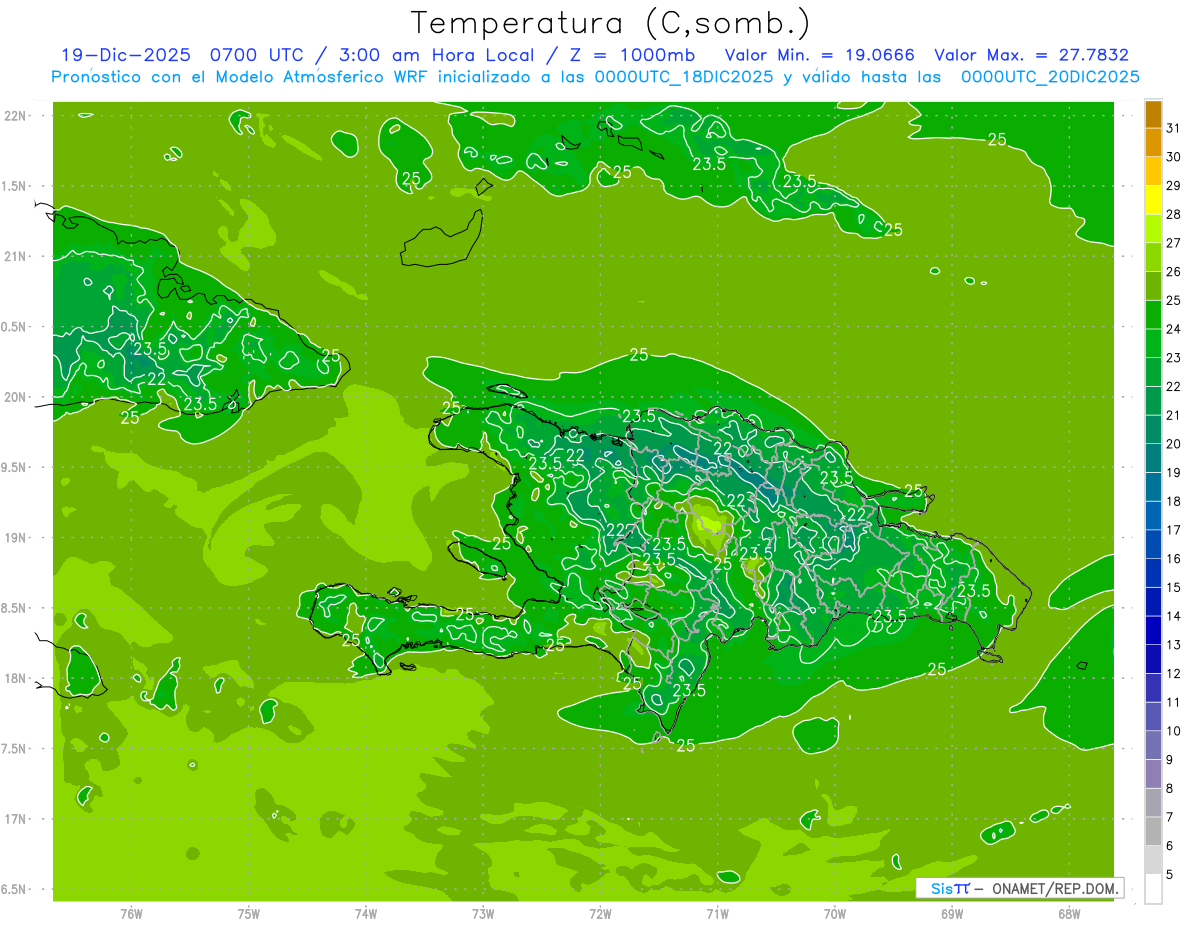The height and width of the screenshot is (927, 1200).
Task: Click color scale label 28
Action: tap(1174, 214)
